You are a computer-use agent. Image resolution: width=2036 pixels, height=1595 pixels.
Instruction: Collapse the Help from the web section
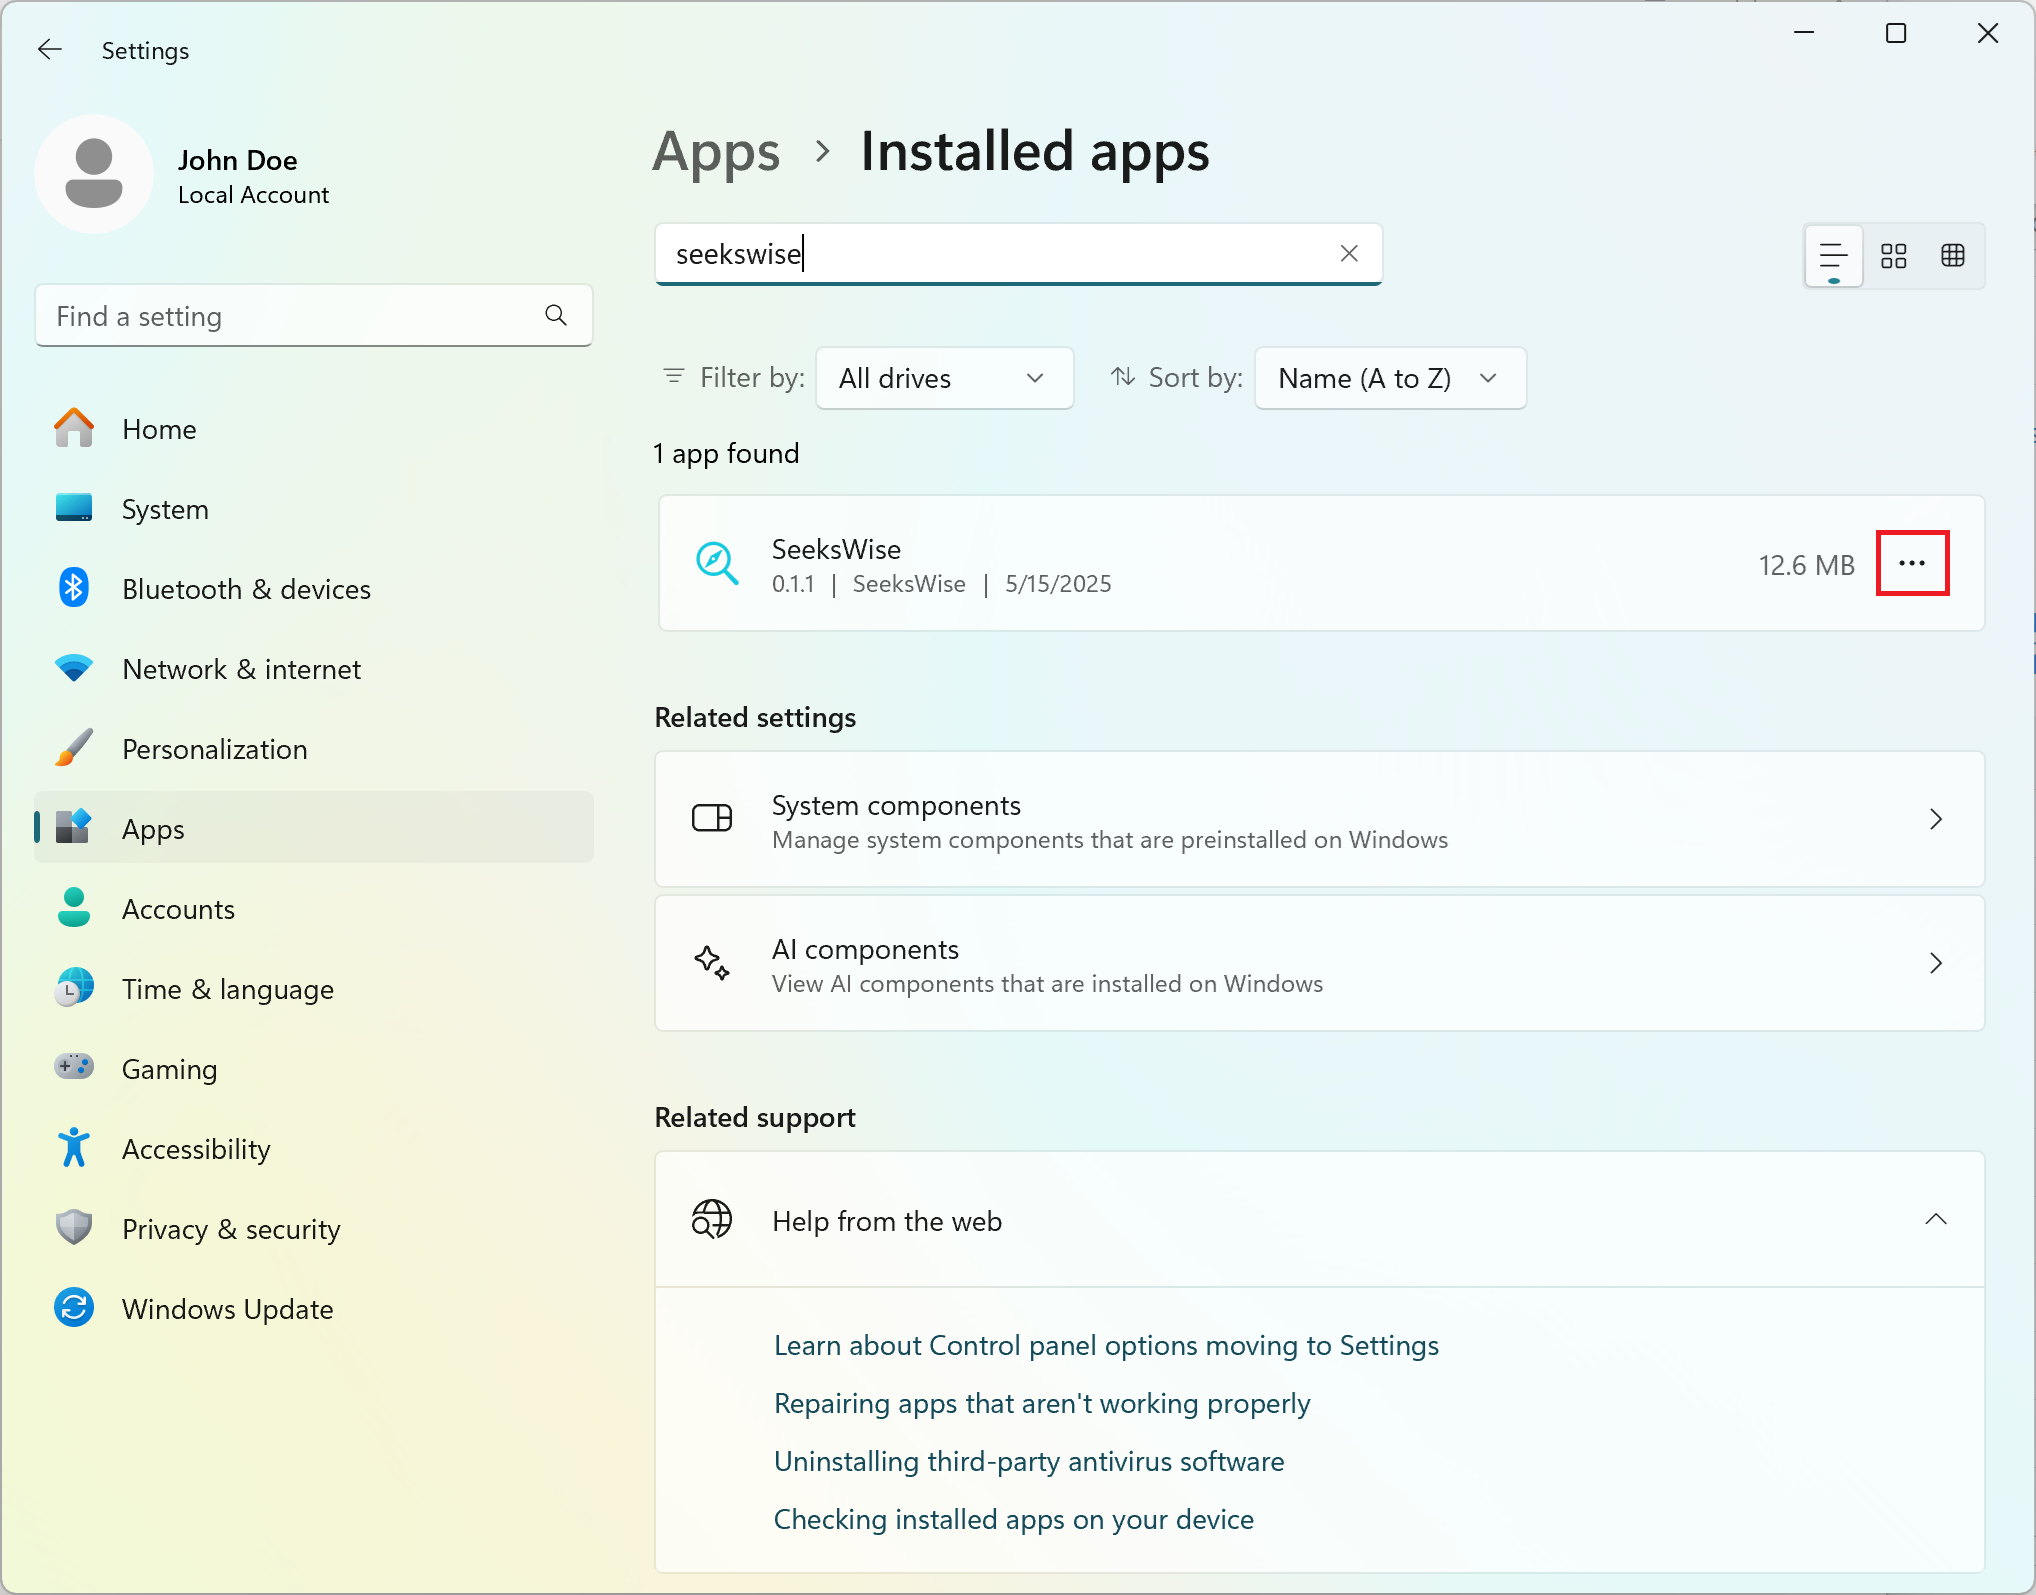1936,1220
